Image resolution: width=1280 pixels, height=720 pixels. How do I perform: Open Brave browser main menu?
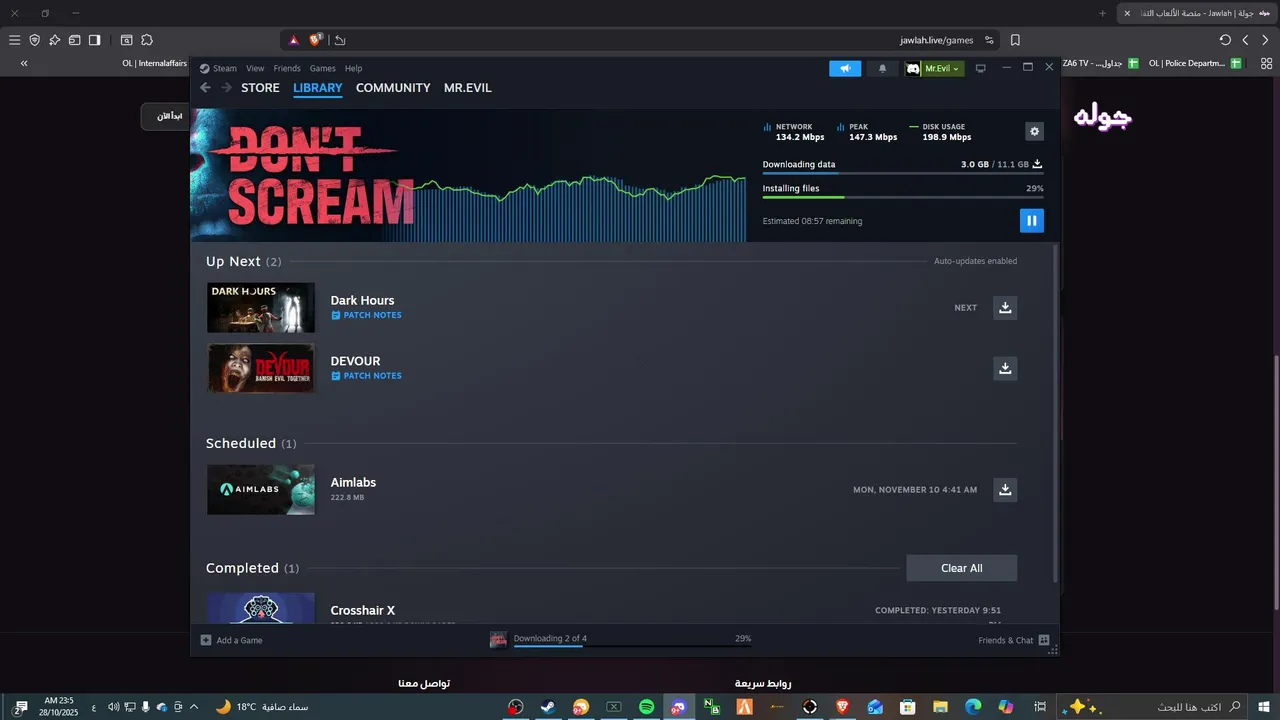pos(14,40)
